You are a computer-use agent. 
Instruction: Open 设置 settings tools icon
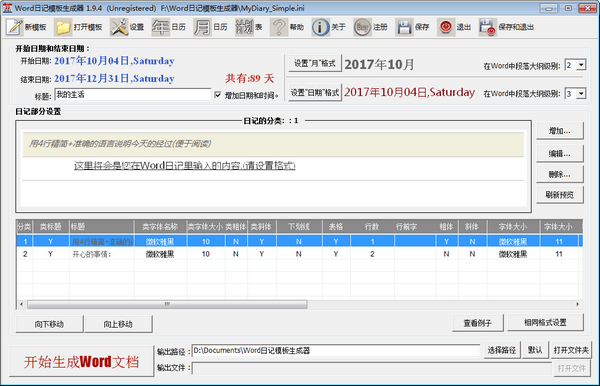[119, 27]
